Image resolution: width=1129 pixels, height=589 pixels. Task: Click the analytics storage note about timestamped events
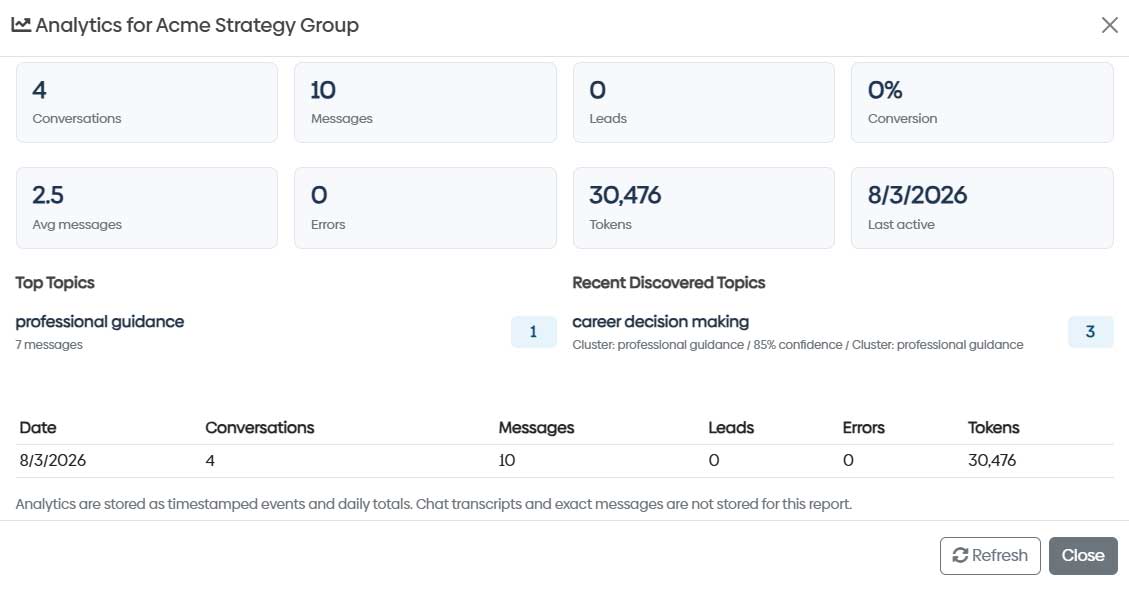pos(433,504)
